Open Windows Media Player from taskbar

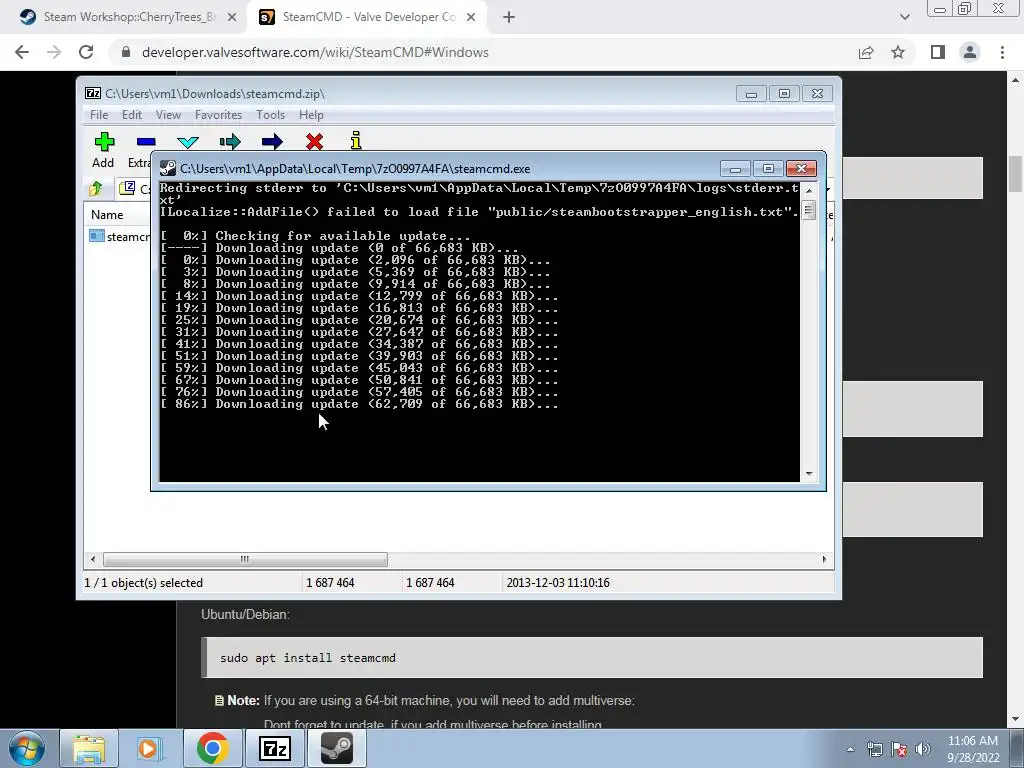149,748
